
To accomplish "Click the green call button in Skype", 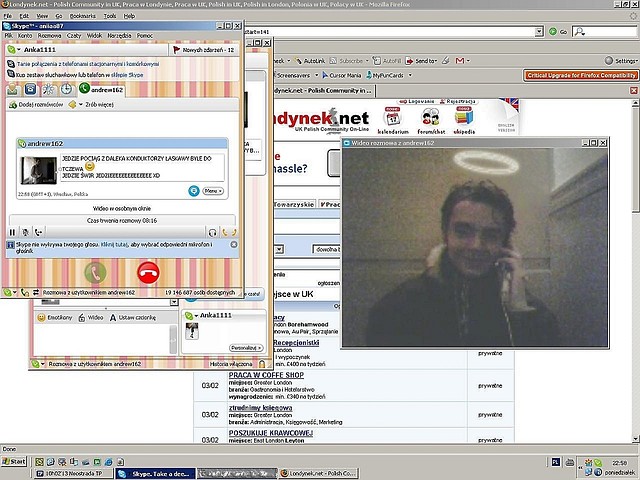I will 95,273.
